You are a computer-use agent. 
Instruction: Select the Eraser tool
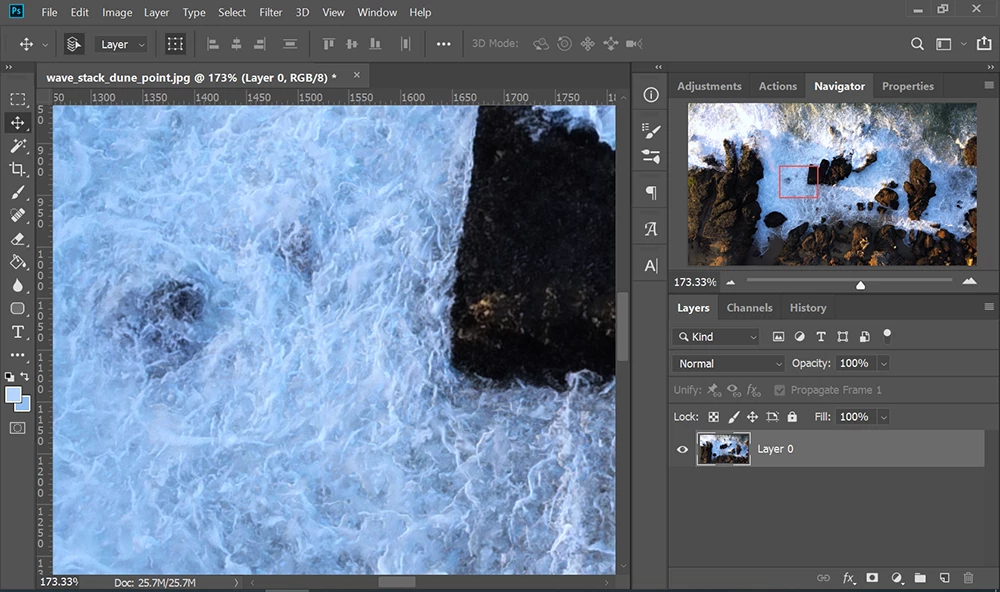(x=18, y=239)
